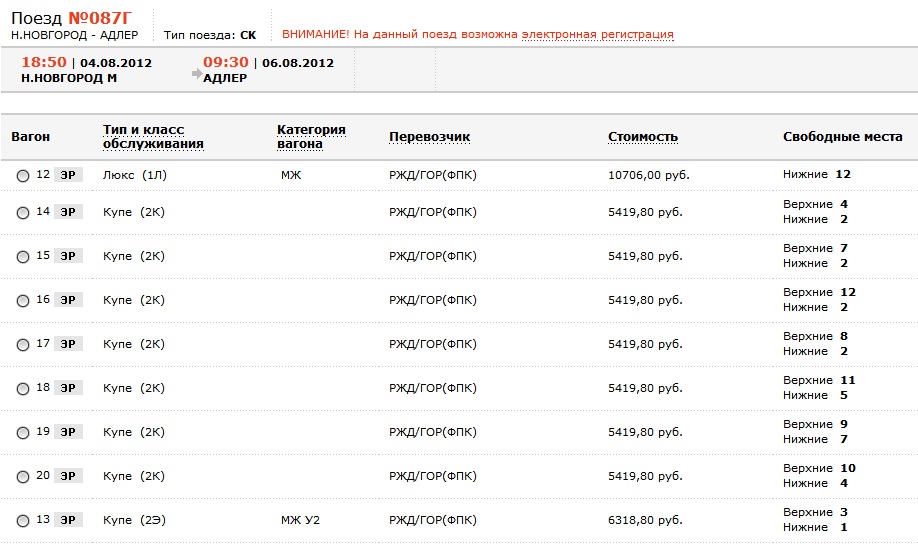Open the 'Тип и класс обслуживания' header hint
The height and width of the screenshot is (558, 918).
tap(153, 137)
